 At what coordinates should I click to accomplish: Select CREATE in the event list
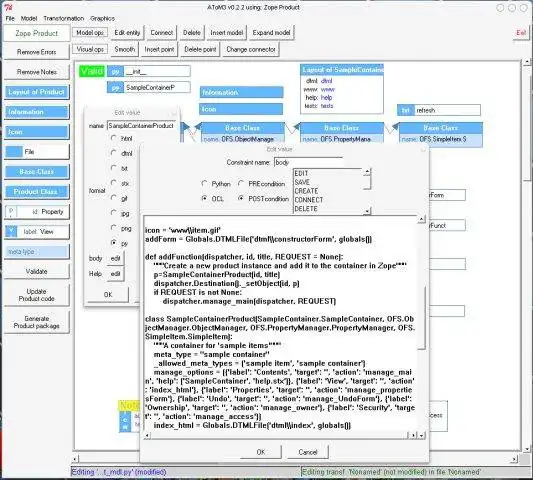coord(306,191)
